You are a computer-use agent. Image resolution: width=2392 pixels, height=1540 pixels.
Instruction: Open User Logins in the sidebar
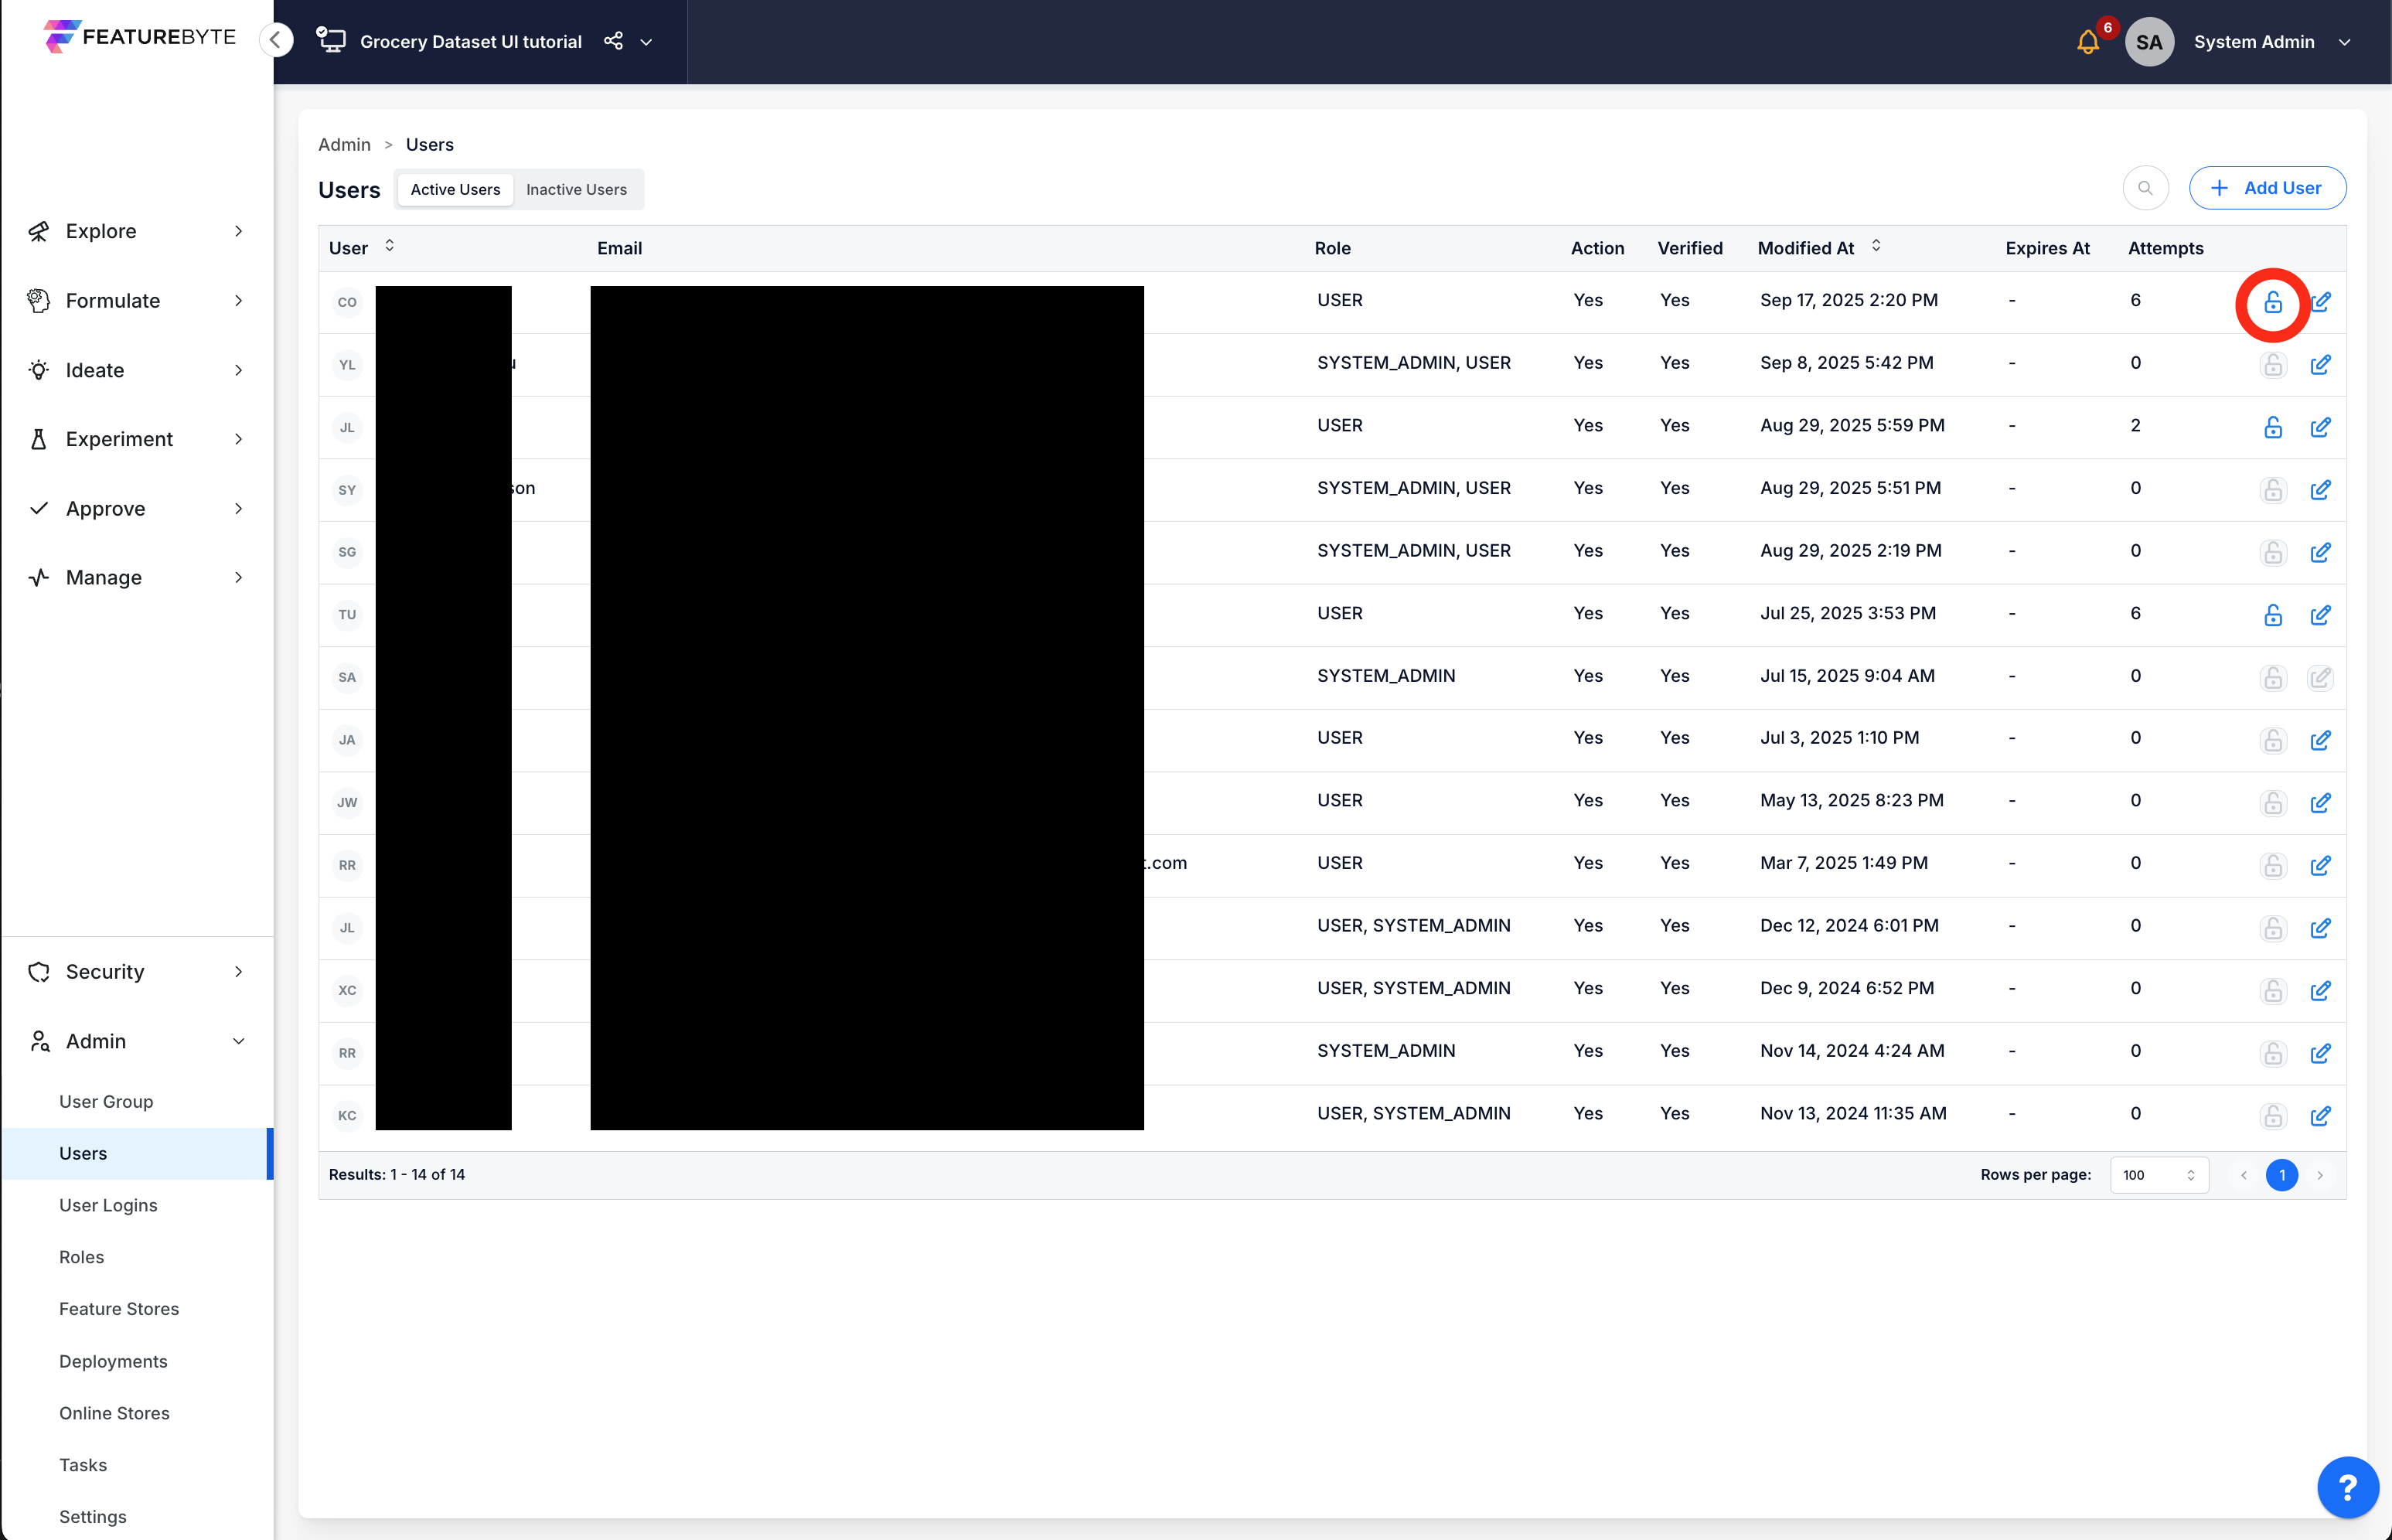108,1205
